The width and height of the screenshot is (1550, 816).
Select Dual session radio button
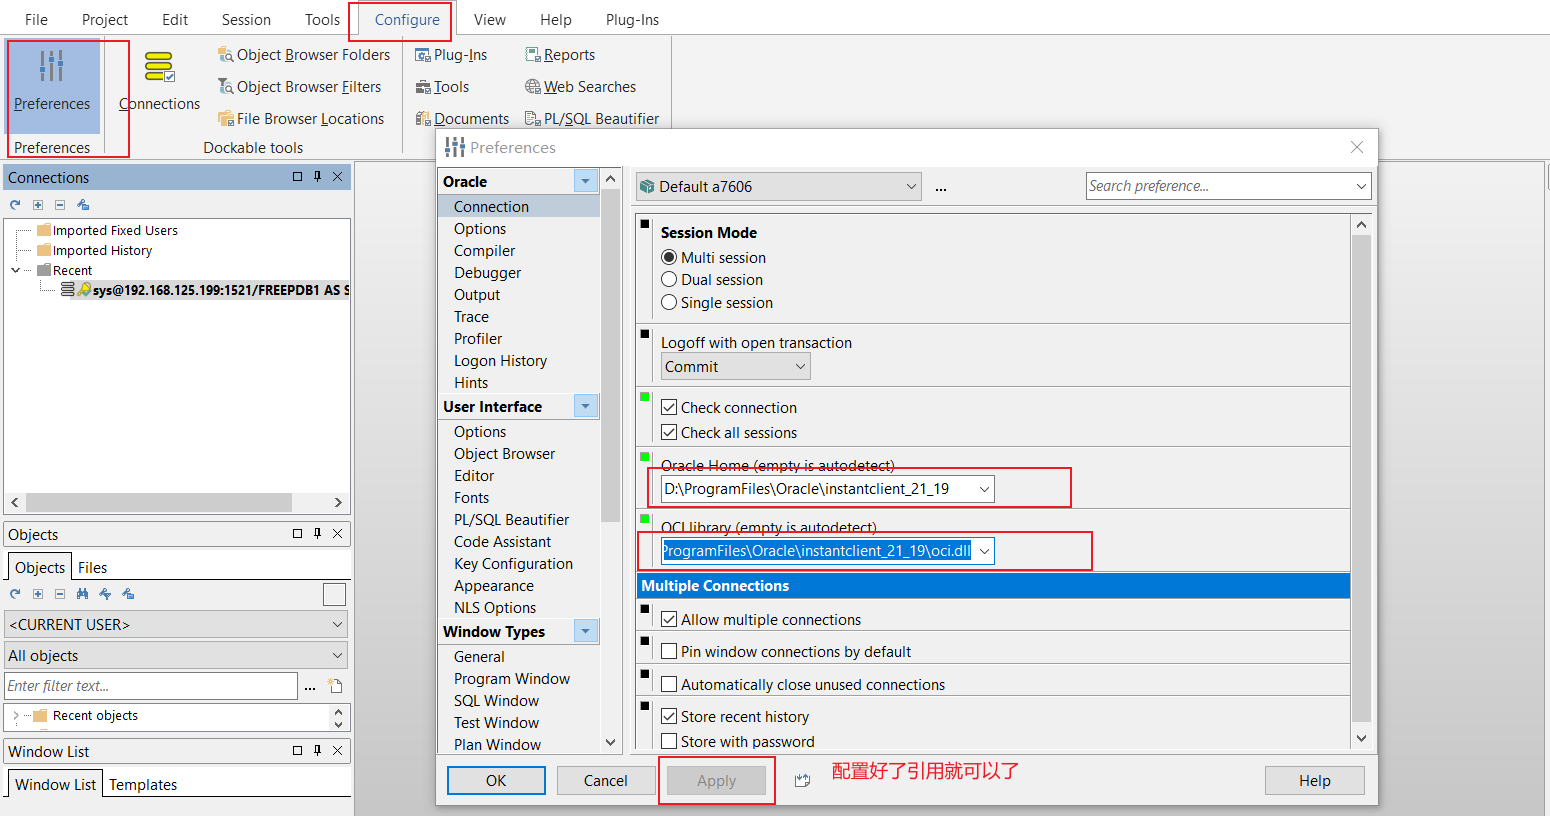click(669, 279)
